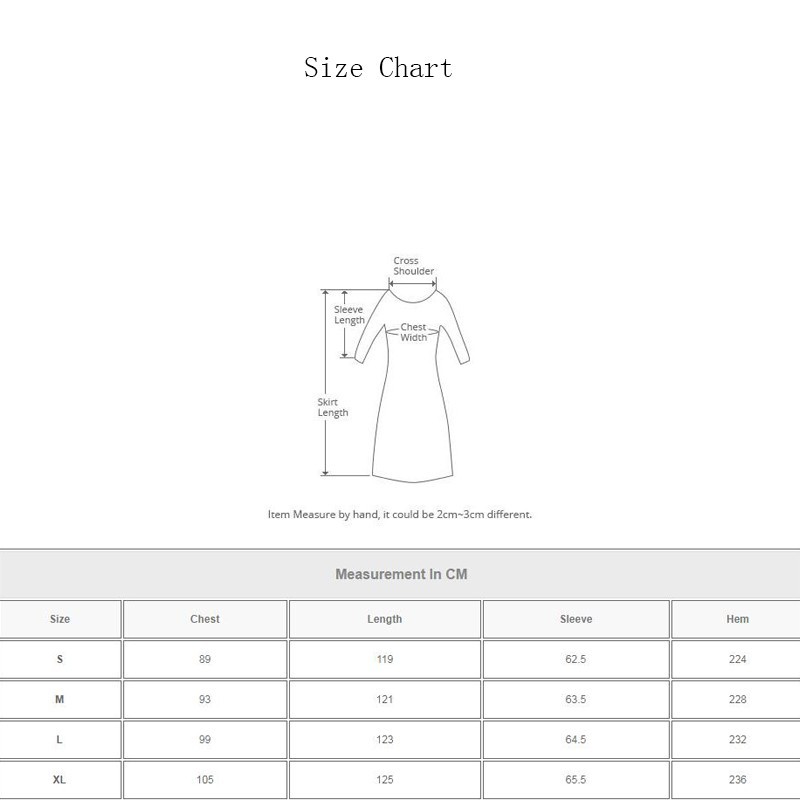The height and width of the screenshot is (800, 800).
Task: Select size M row label
Action: (59, 699)
